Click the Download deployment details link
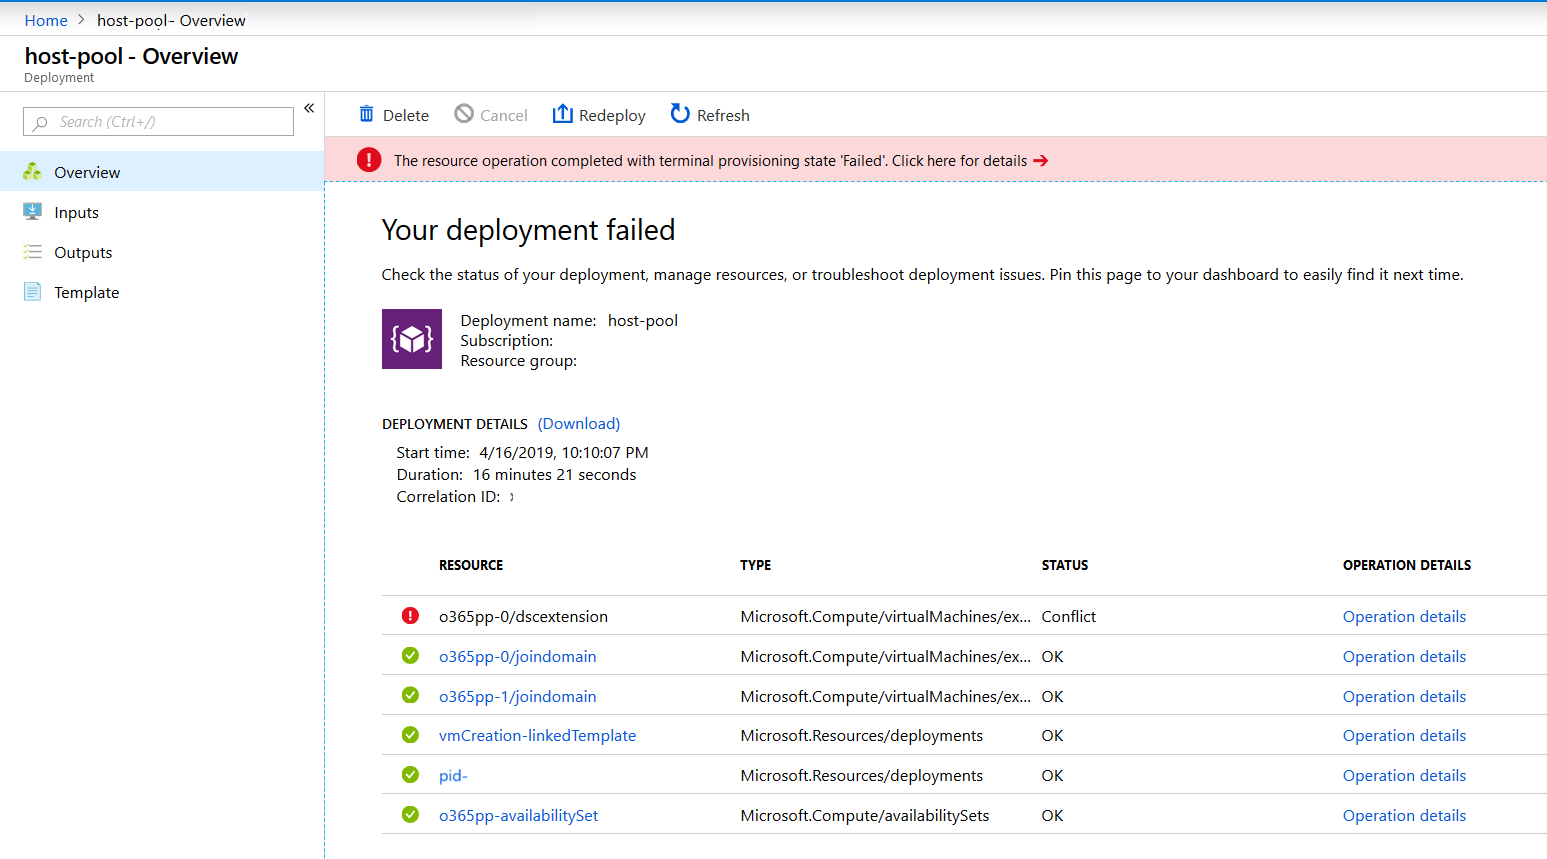The height and width of the screenshot is (859, 1547). [x=579, y=424]
